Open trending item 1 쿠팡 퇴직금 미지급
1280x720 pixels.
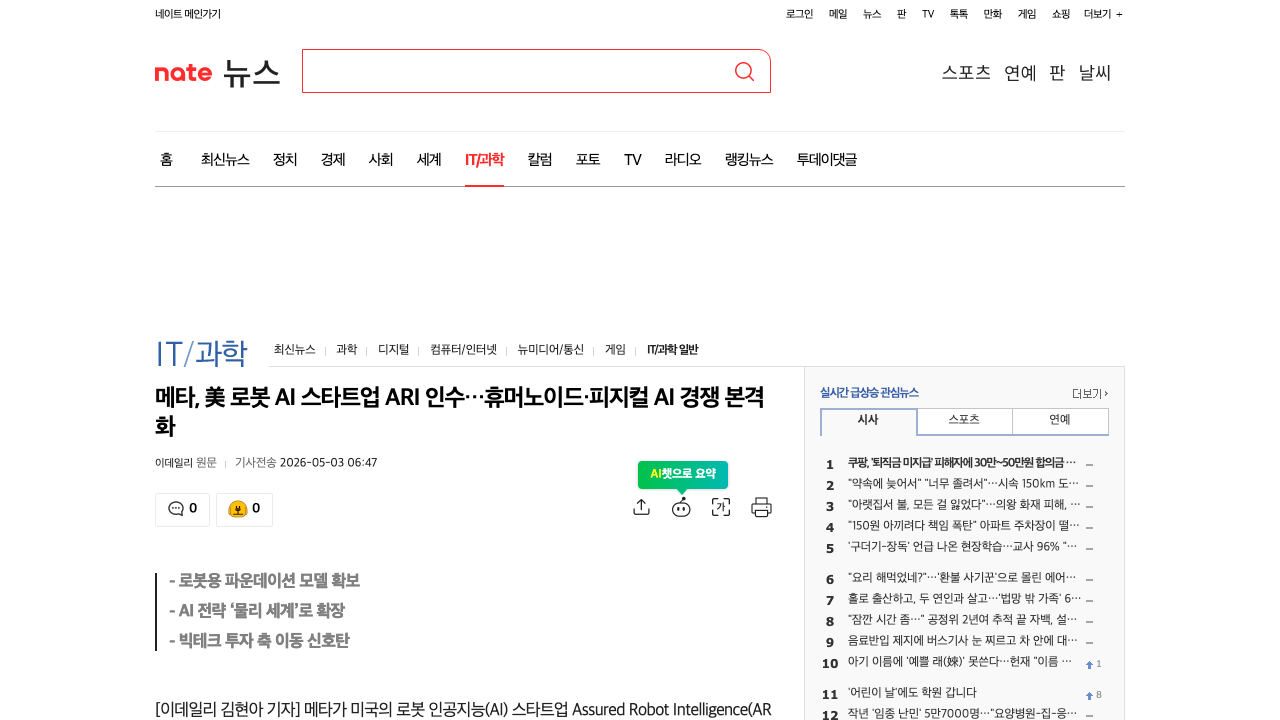(x=961, y=463)
